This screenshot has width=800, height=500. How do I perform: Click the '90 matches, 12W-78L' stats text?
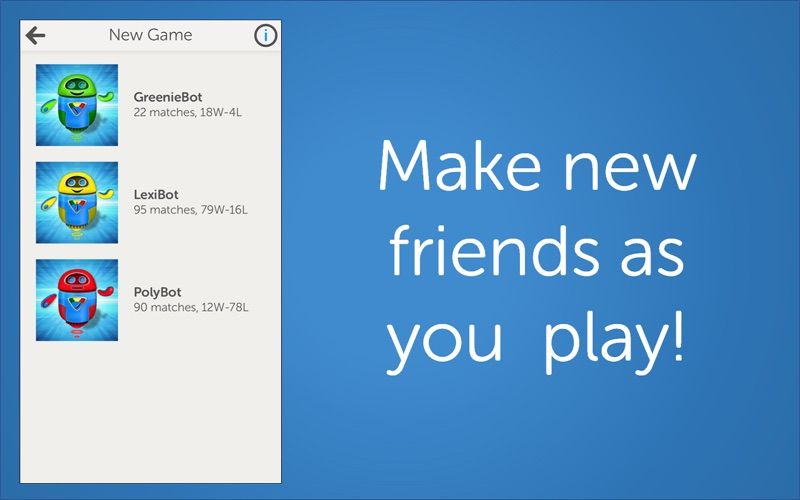191,307
